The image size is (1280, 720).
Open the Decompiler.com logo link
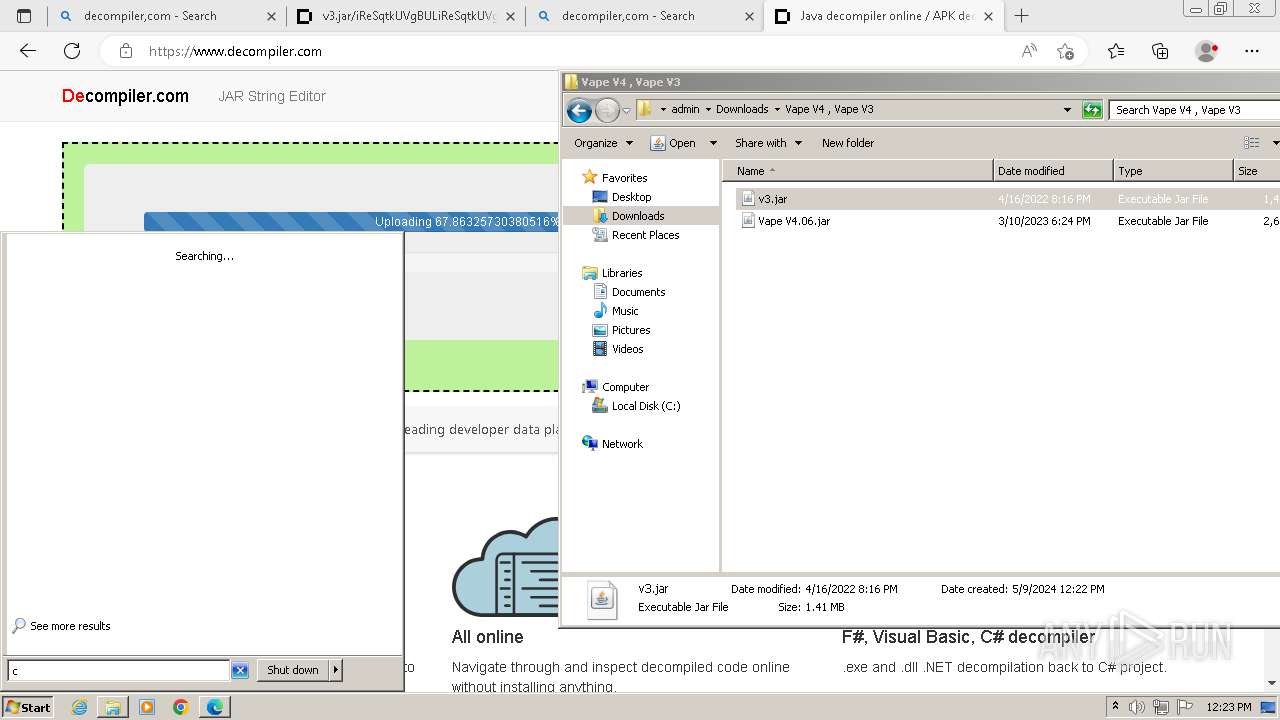point(125,96)
